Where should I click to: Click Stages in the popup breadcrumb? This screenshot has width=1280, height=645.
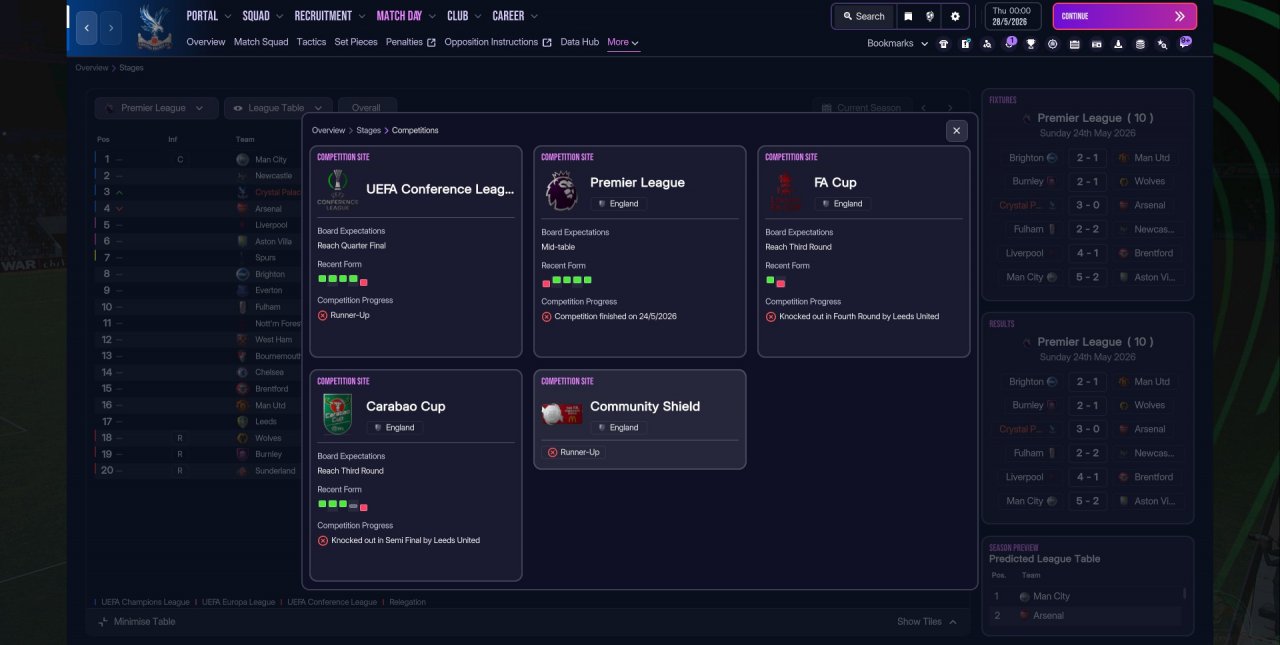coord(369,131)
